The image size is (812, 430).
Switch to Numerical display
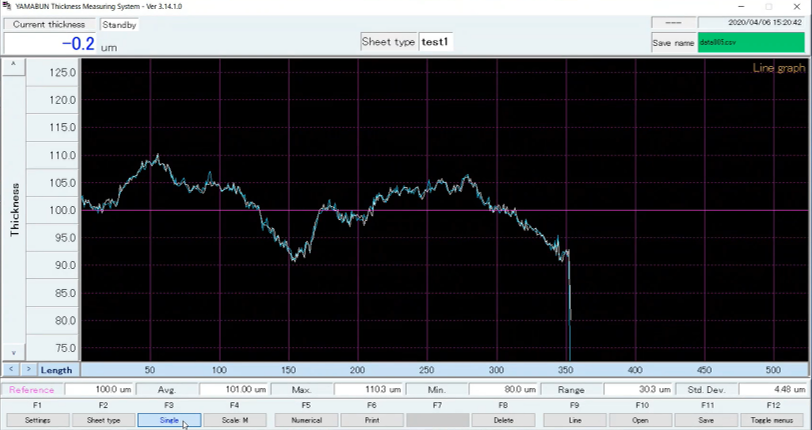[306, 421]
